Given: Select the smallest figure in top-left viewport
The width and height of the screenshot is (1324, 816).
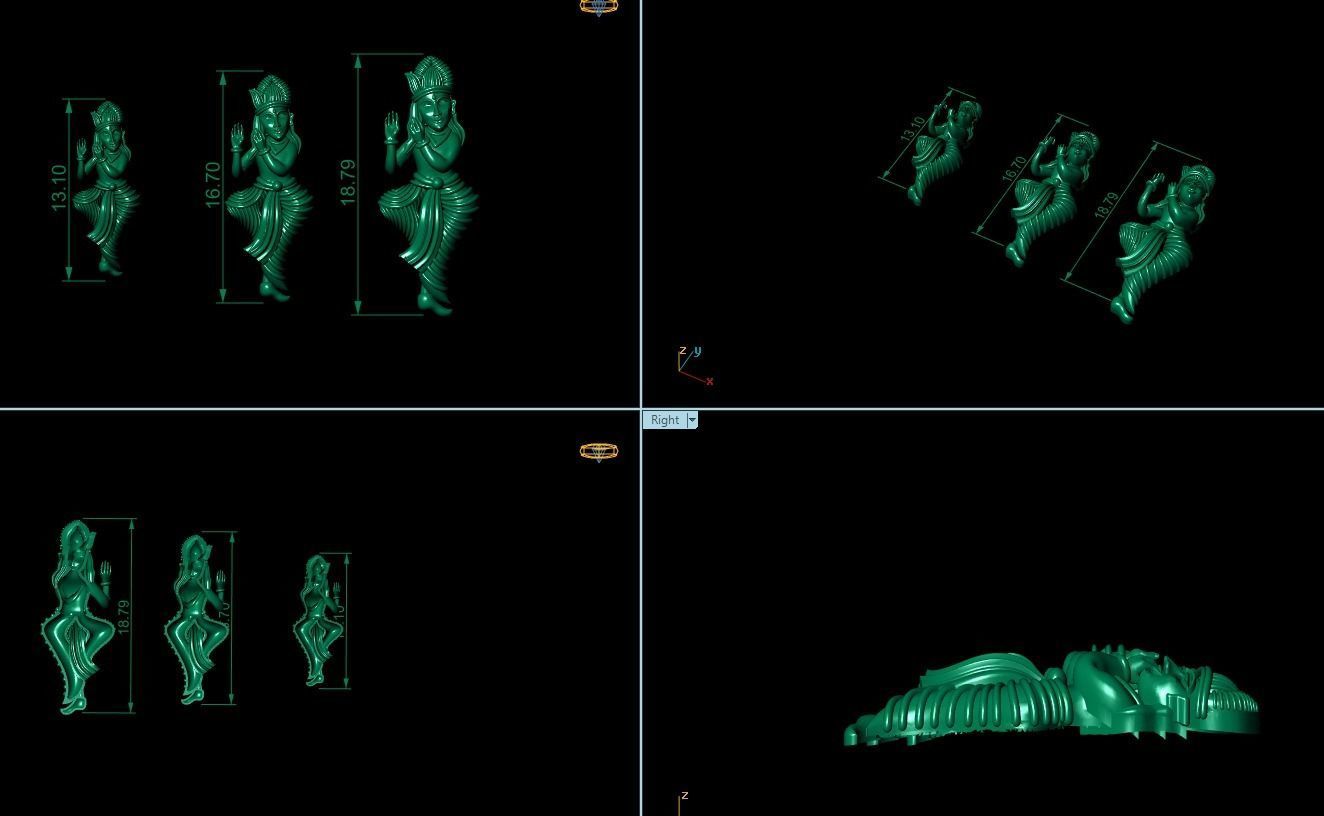Looking at the screenshot, I should (106, 188).
